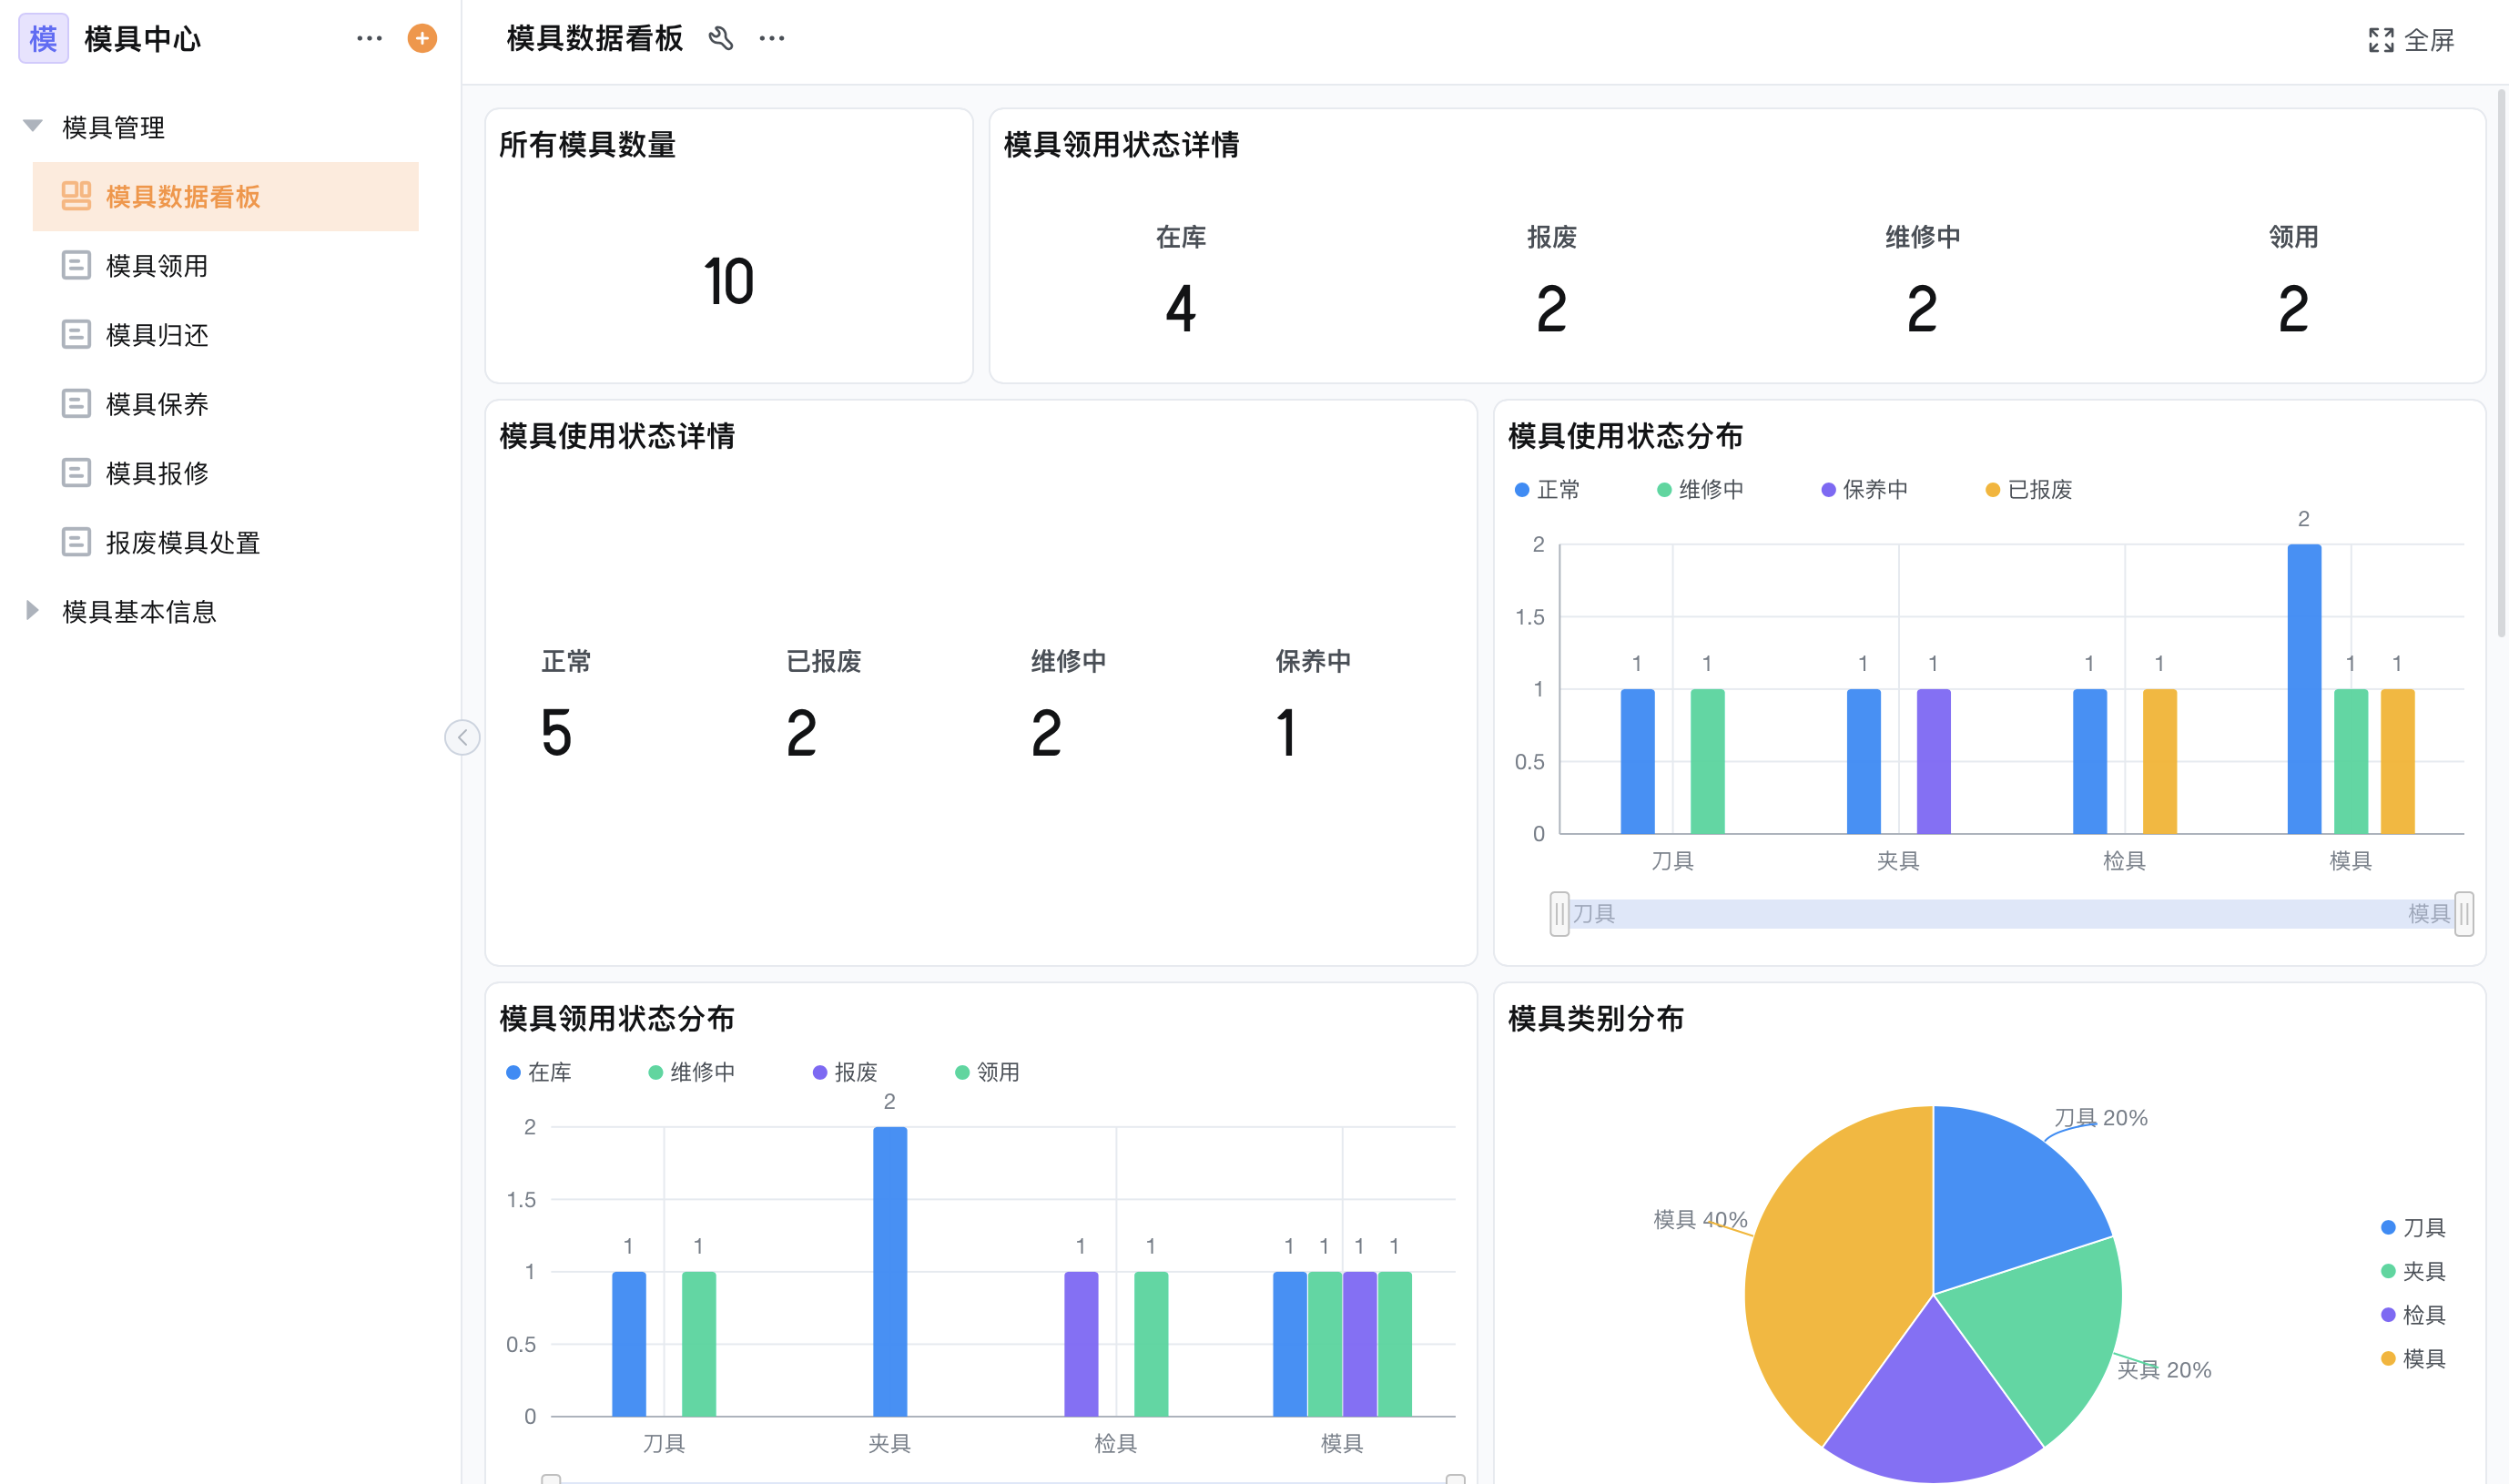The height and width of the screenshot is (1484, 2509).
Task: Open the 模具报修 sidebar item
Action: (226, 472)
